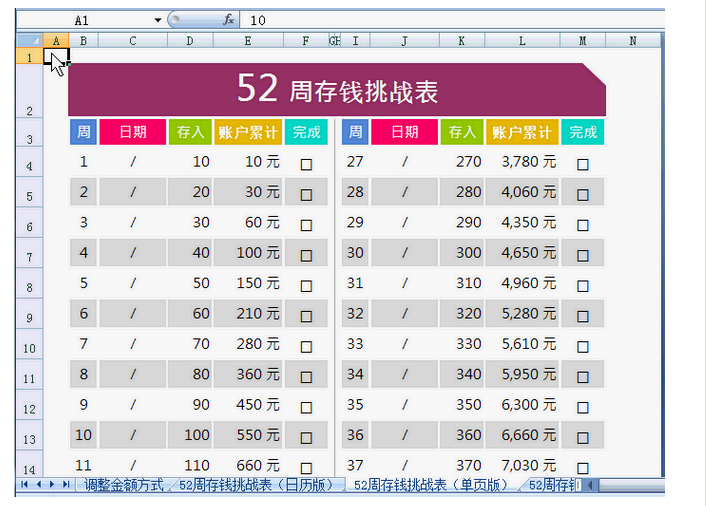Select column K header

pyautogui.click(x=462, y=41)
